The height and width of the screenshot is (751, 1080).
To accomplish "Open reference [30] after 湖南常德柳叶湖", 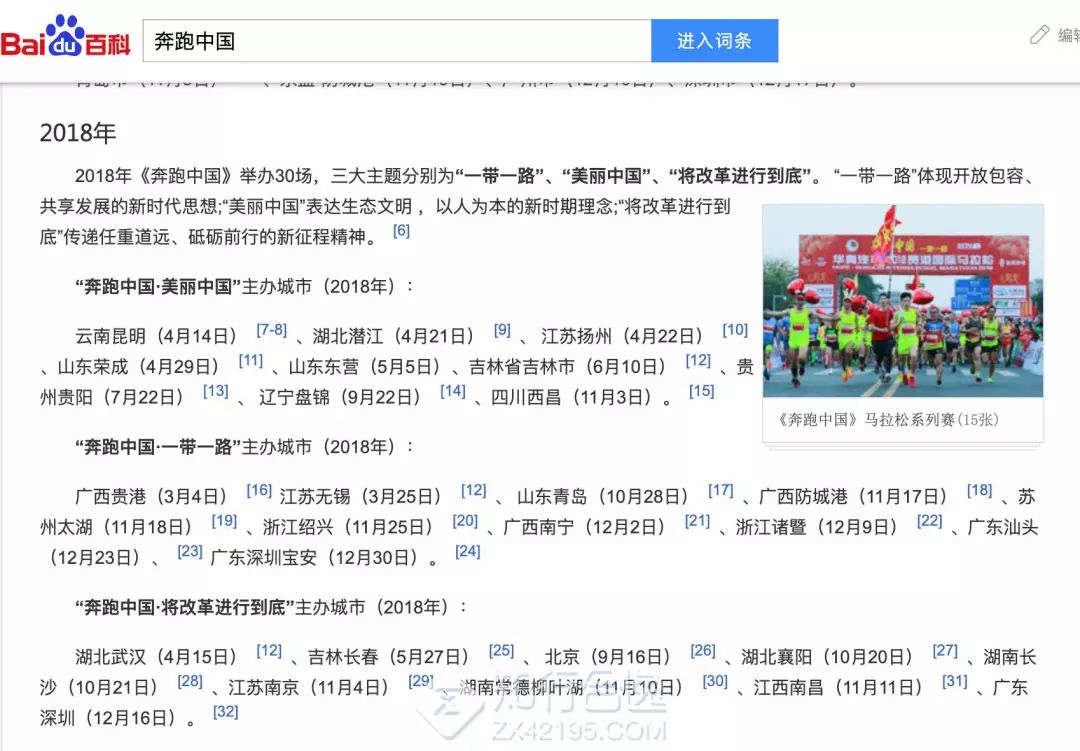I will click(715, 681).
